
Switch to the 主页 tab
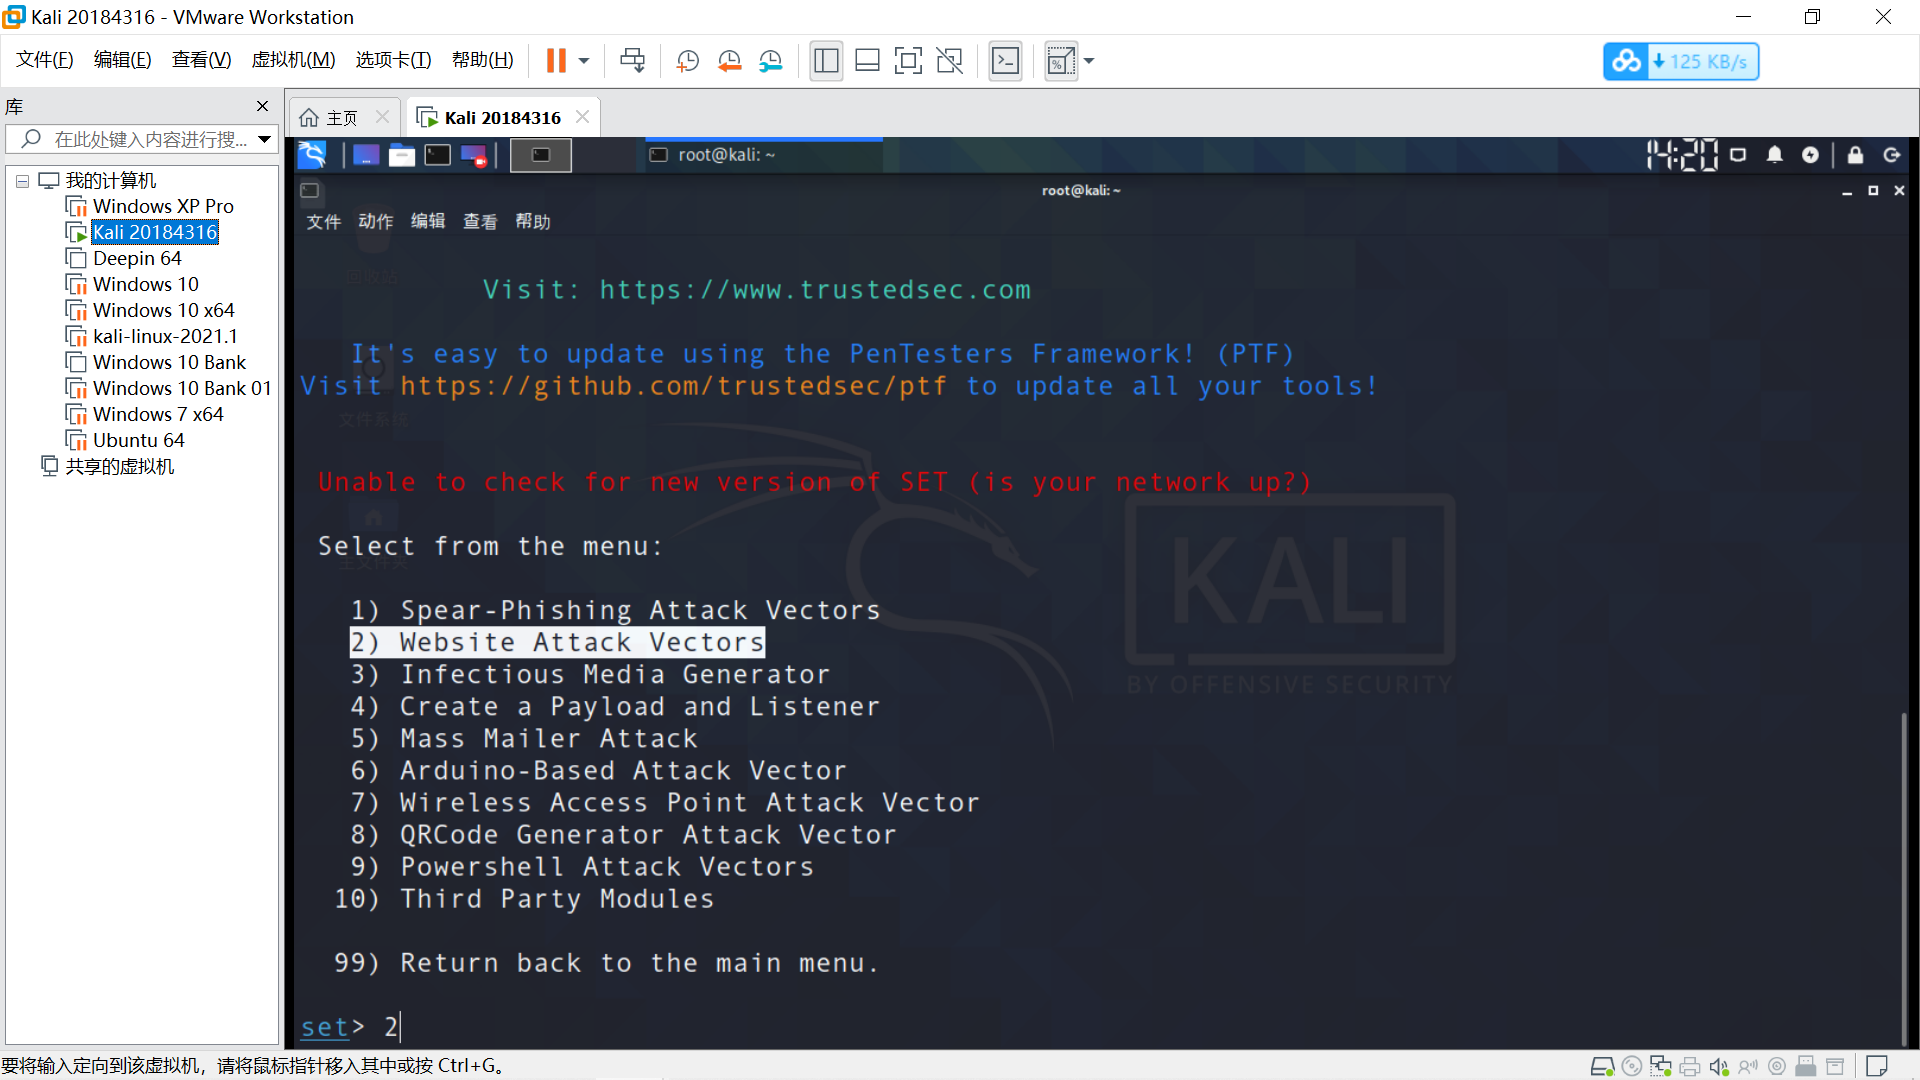pos(341,118)
